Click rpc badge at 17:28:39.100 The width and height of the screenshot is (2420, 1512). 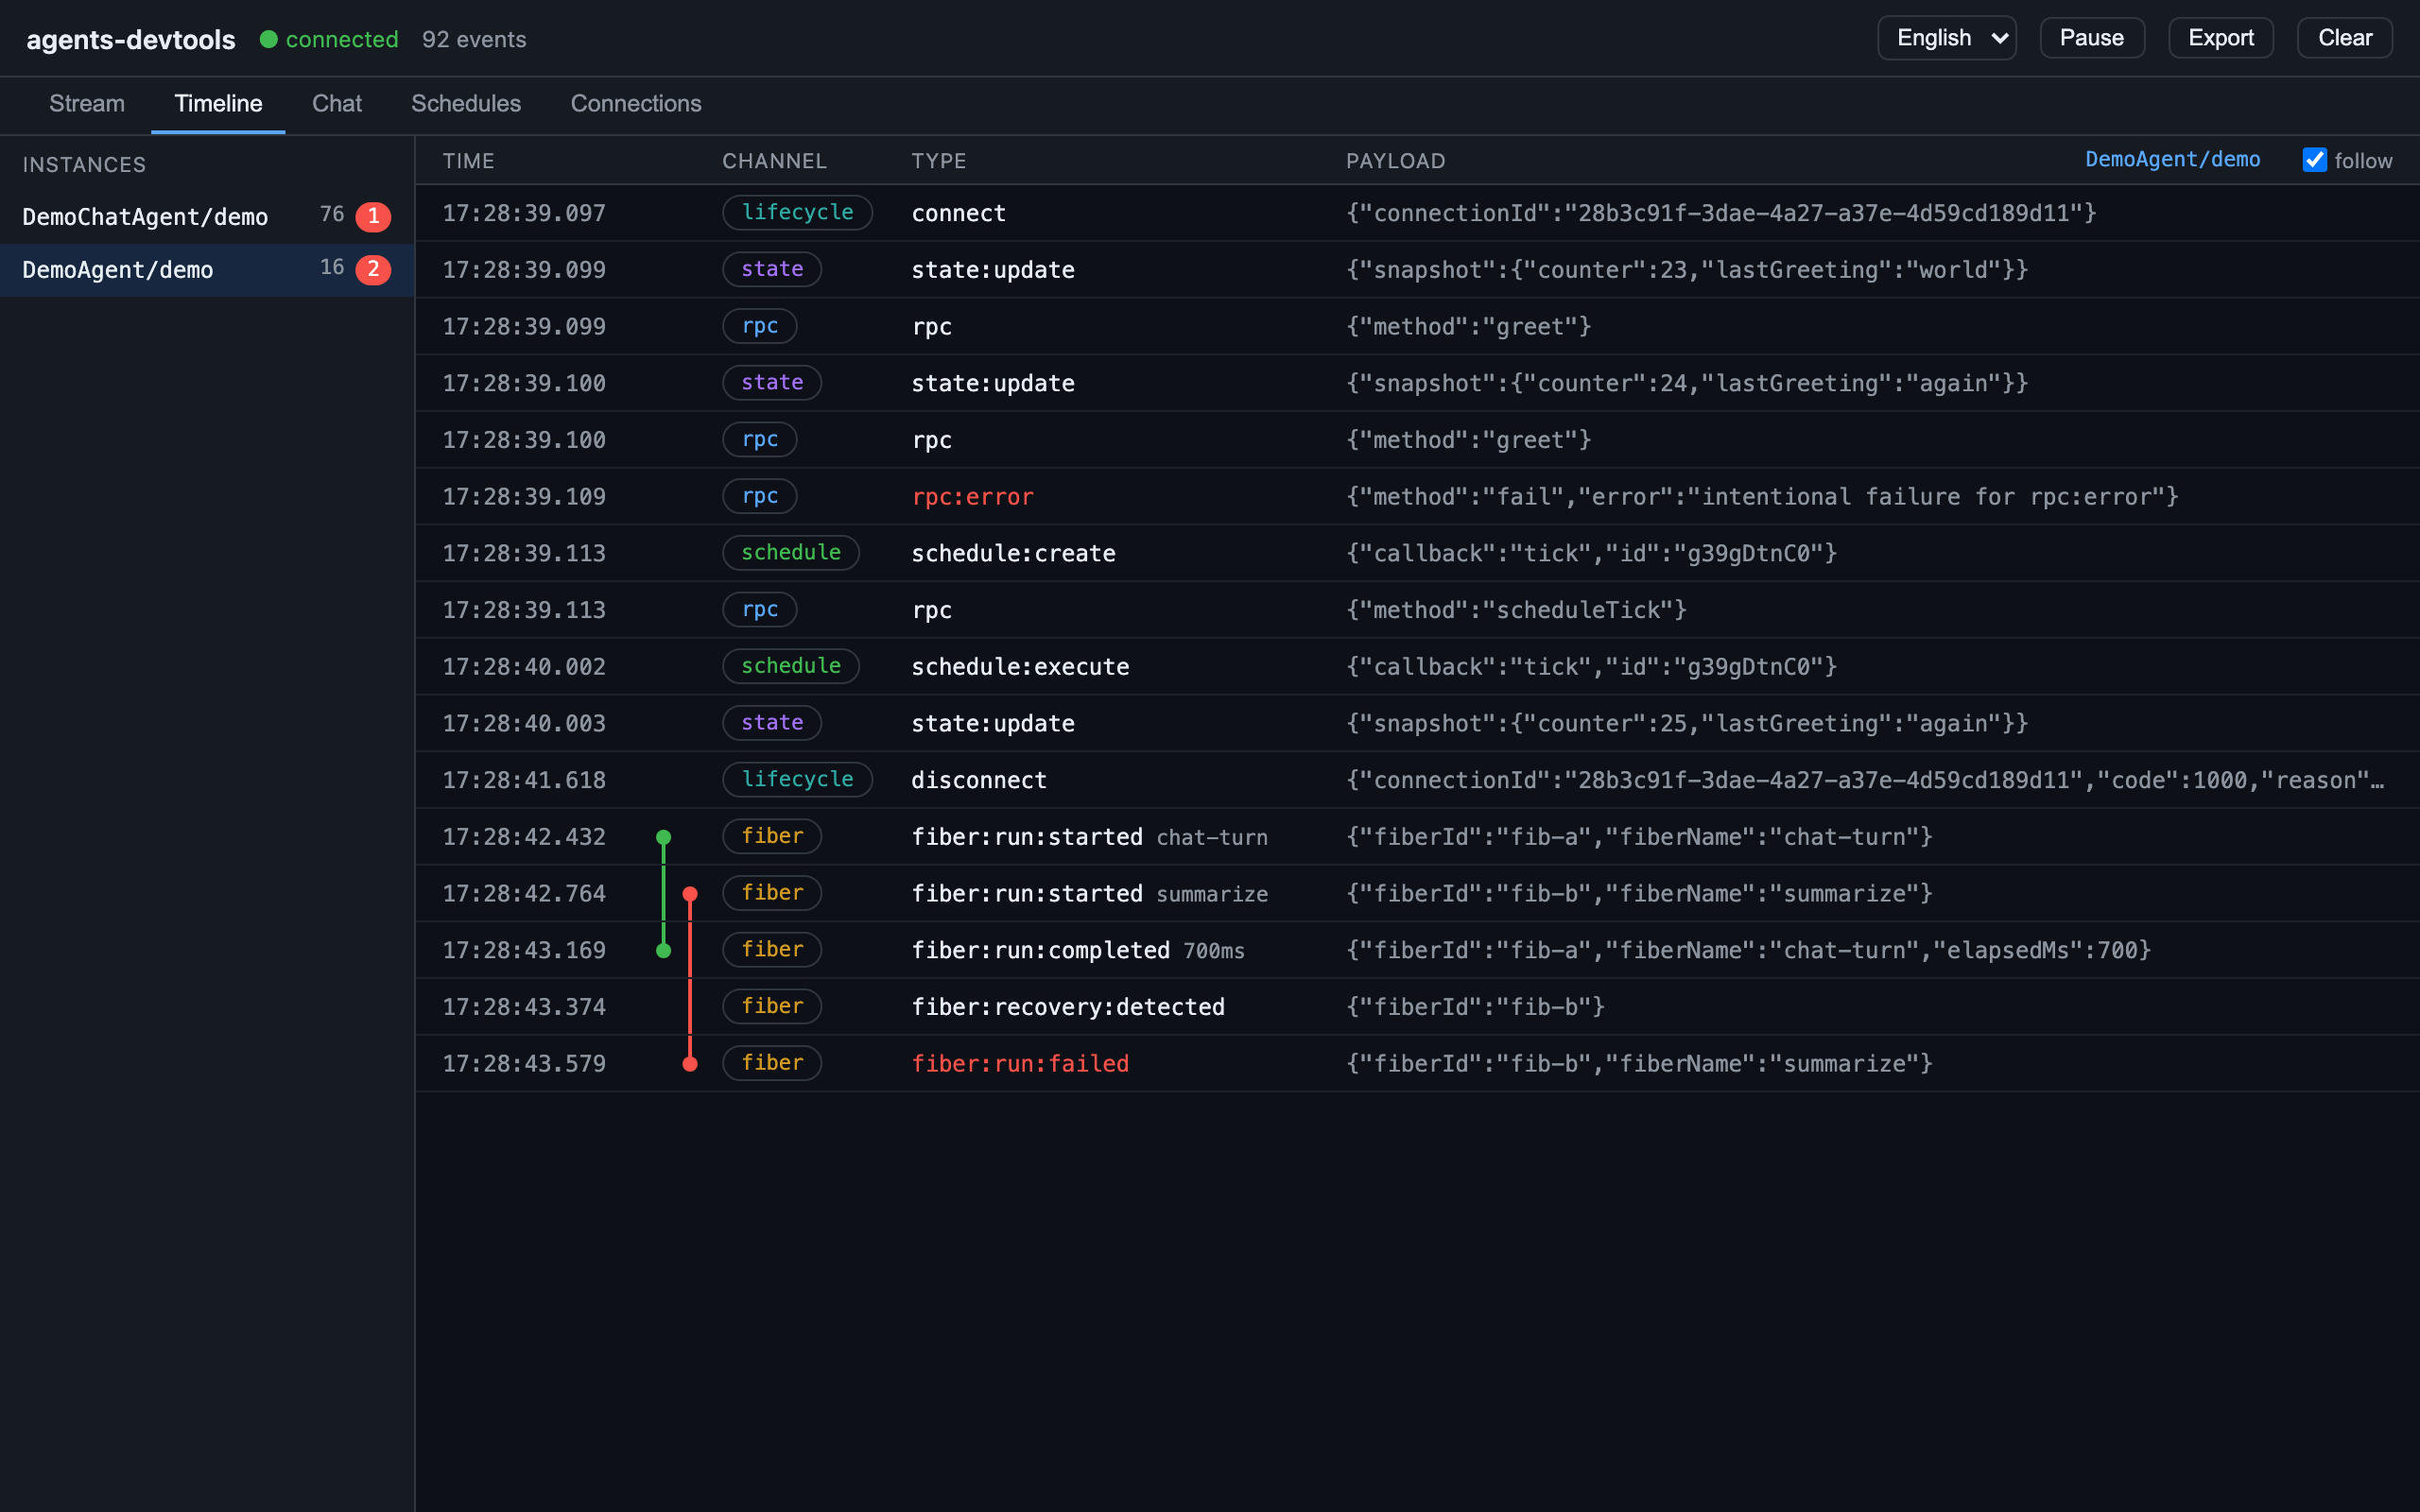pos(759,439)
